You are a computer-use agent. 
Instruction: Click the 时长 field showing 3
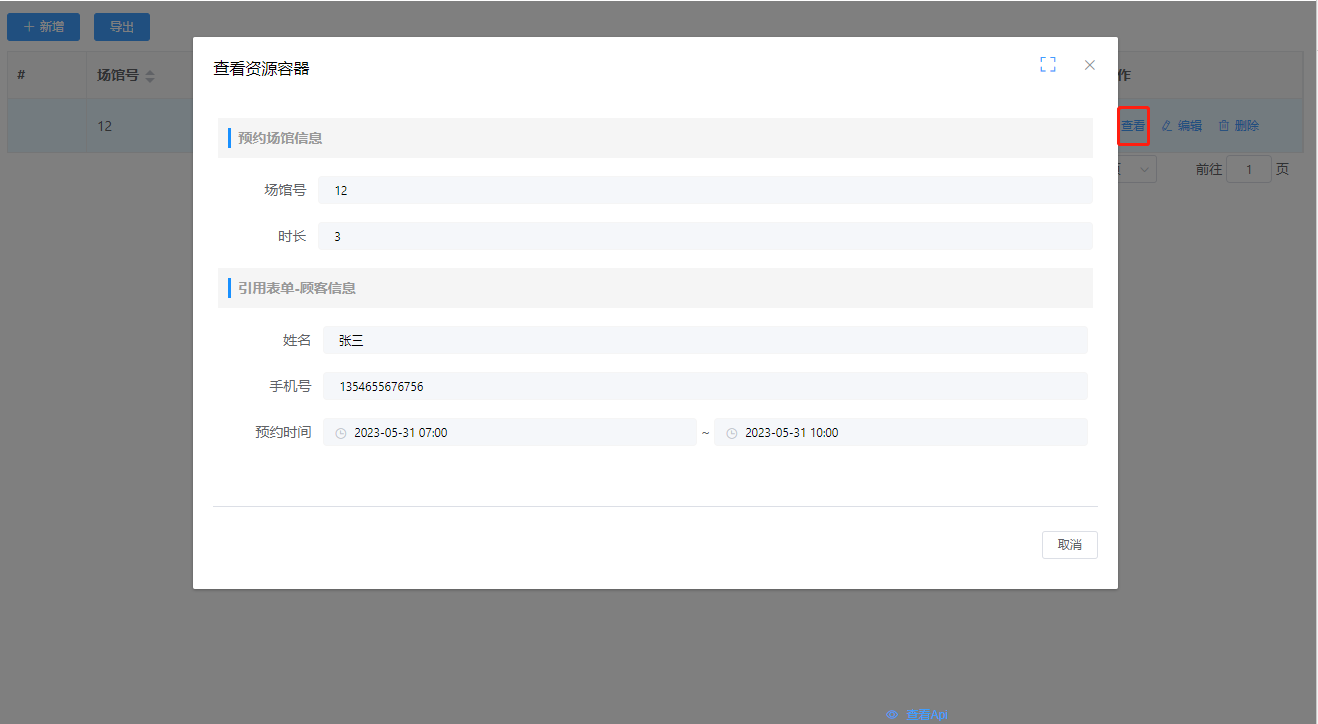[x=704, y=236]
